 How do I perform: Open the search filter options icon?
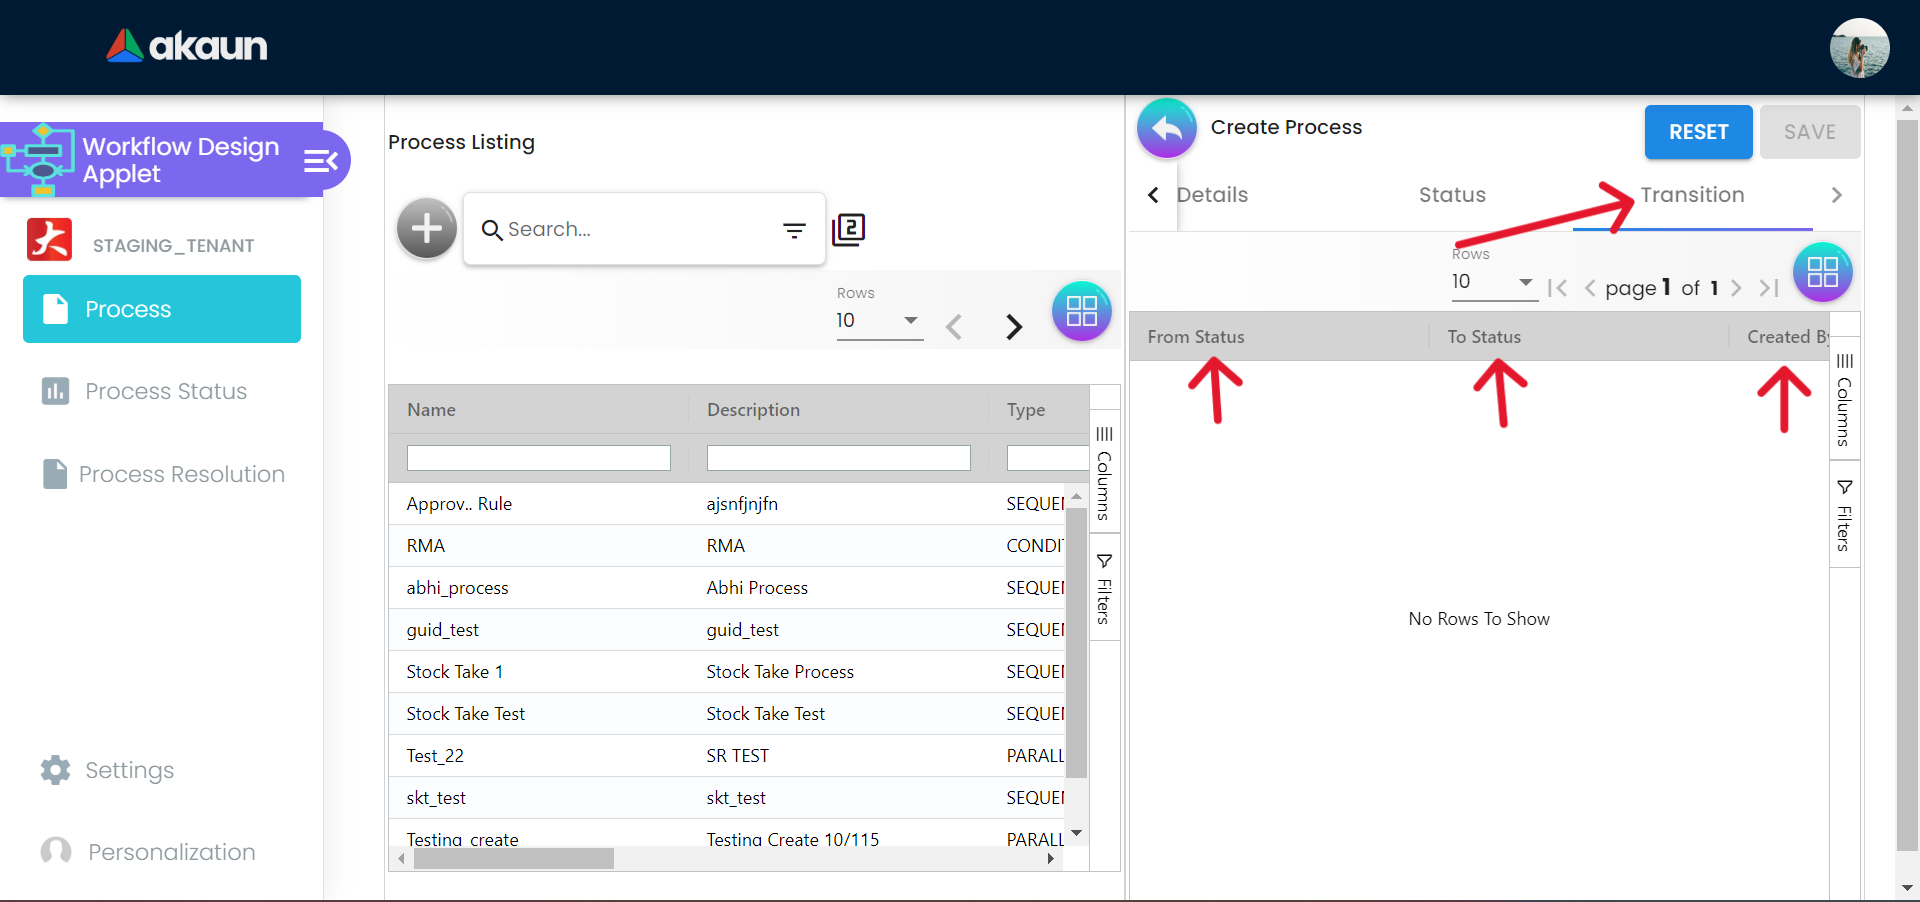[794, 231]
